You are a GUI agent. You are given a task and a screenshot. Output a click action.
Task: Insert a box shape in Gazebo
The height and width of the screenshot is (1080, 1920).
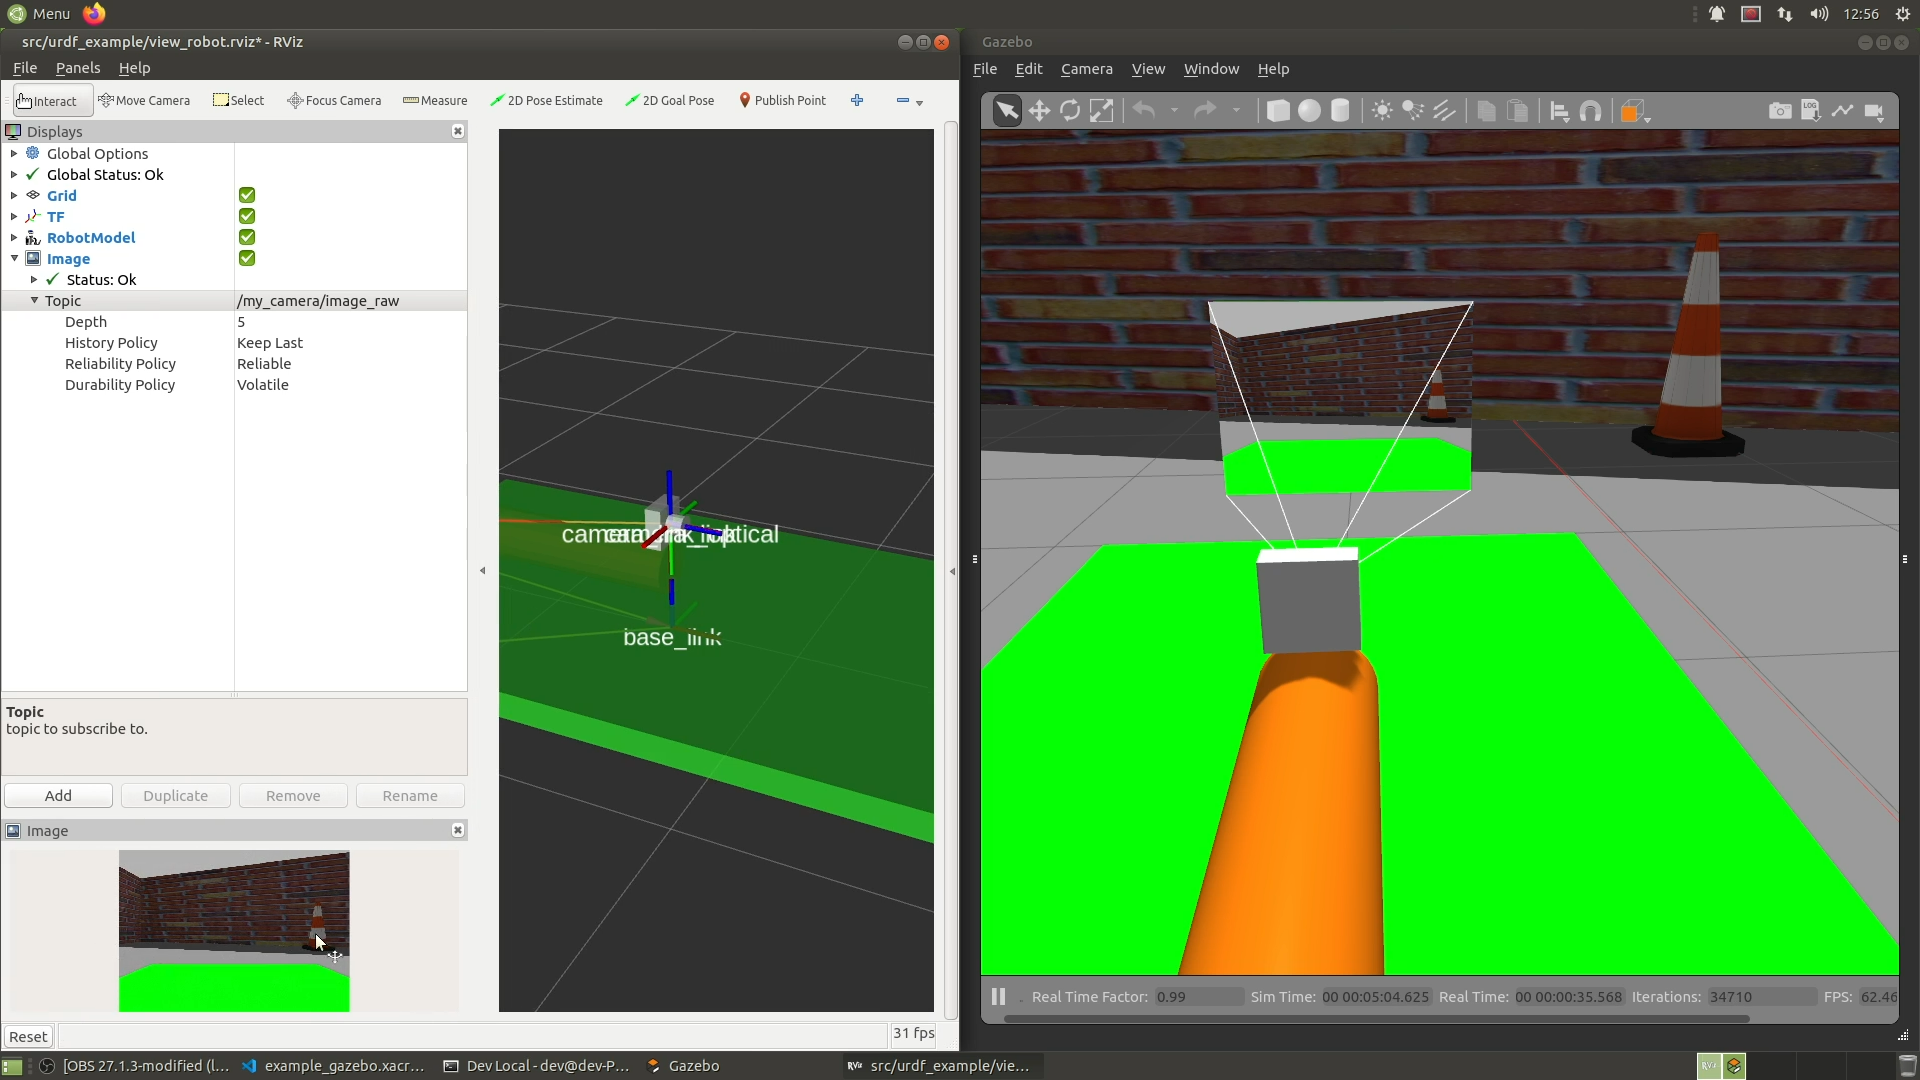click(x=1278, y=111)
